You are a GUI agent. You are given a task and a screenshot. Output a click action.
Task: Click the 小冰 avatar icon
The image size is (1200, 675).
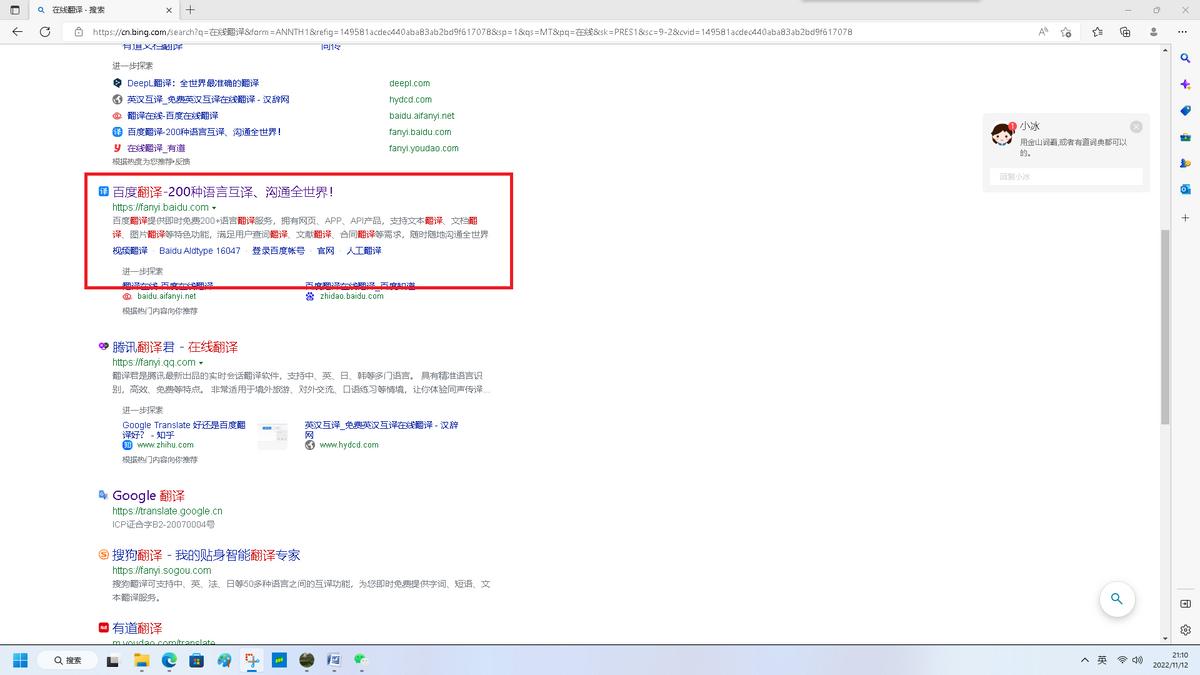tap(1002, 134)
